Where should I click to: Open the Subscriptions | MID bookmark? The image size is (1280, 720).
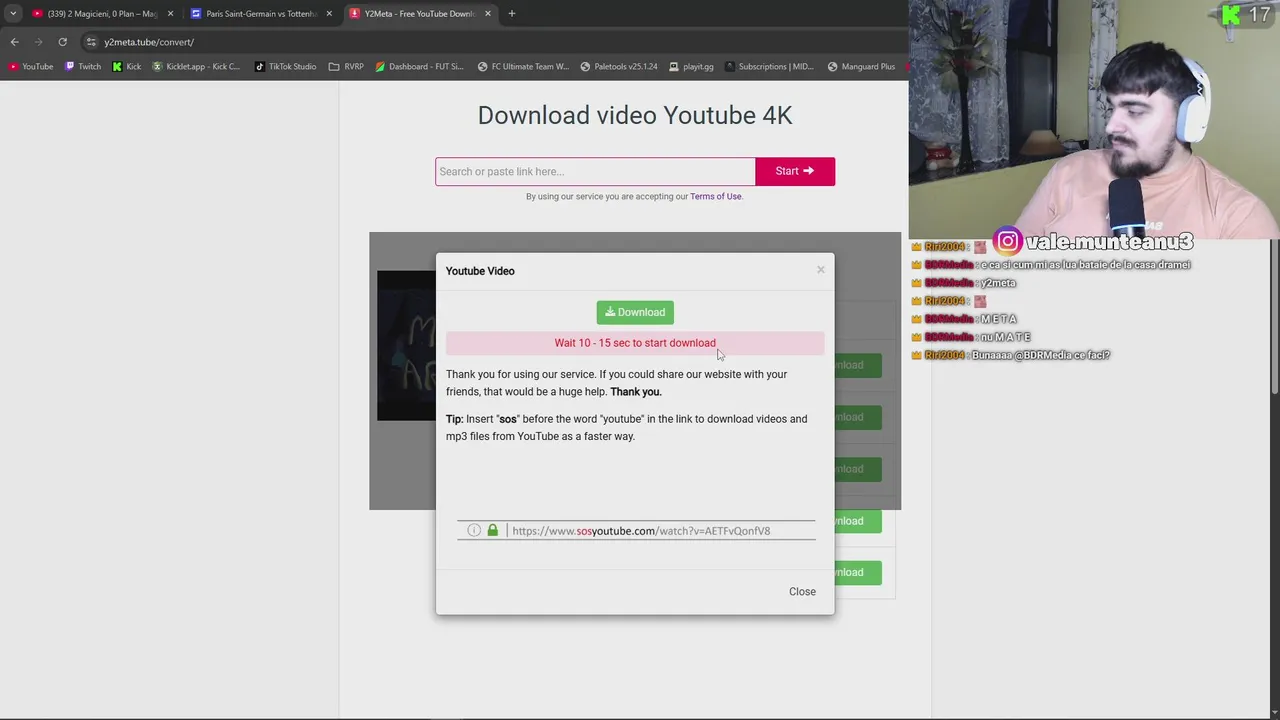point(769,67)
